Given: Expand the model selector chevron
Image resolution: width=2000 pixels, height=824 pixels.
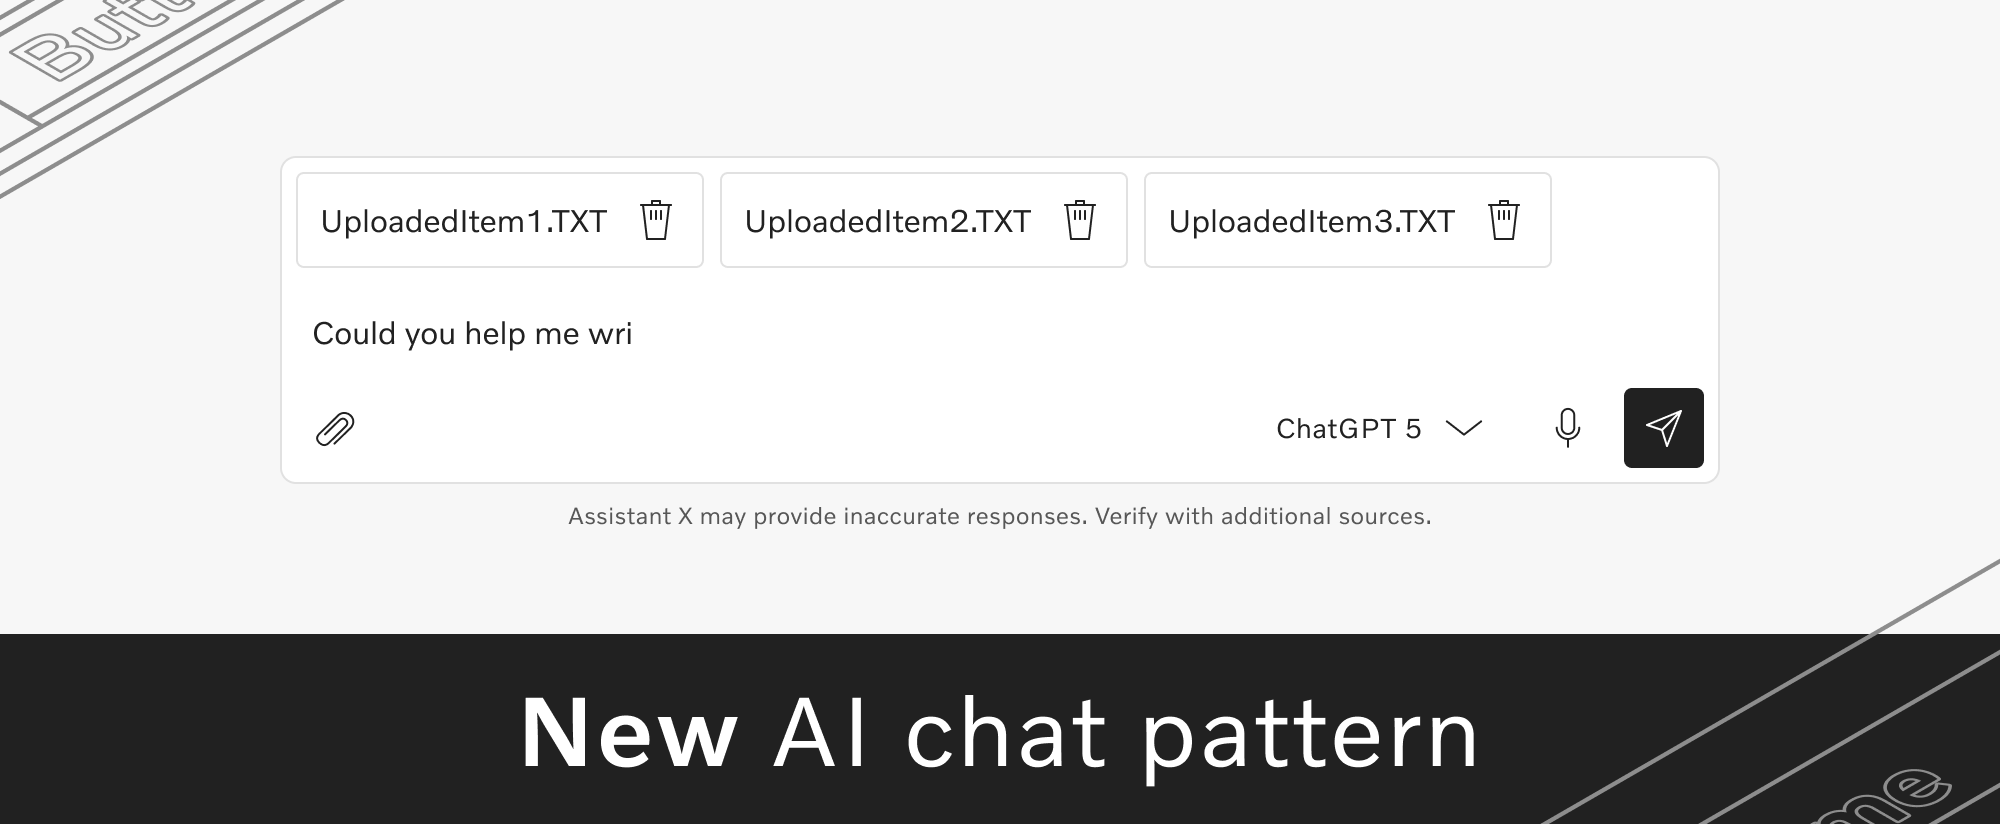Looking at the screenshot, I should click(x=1463, y=428).
